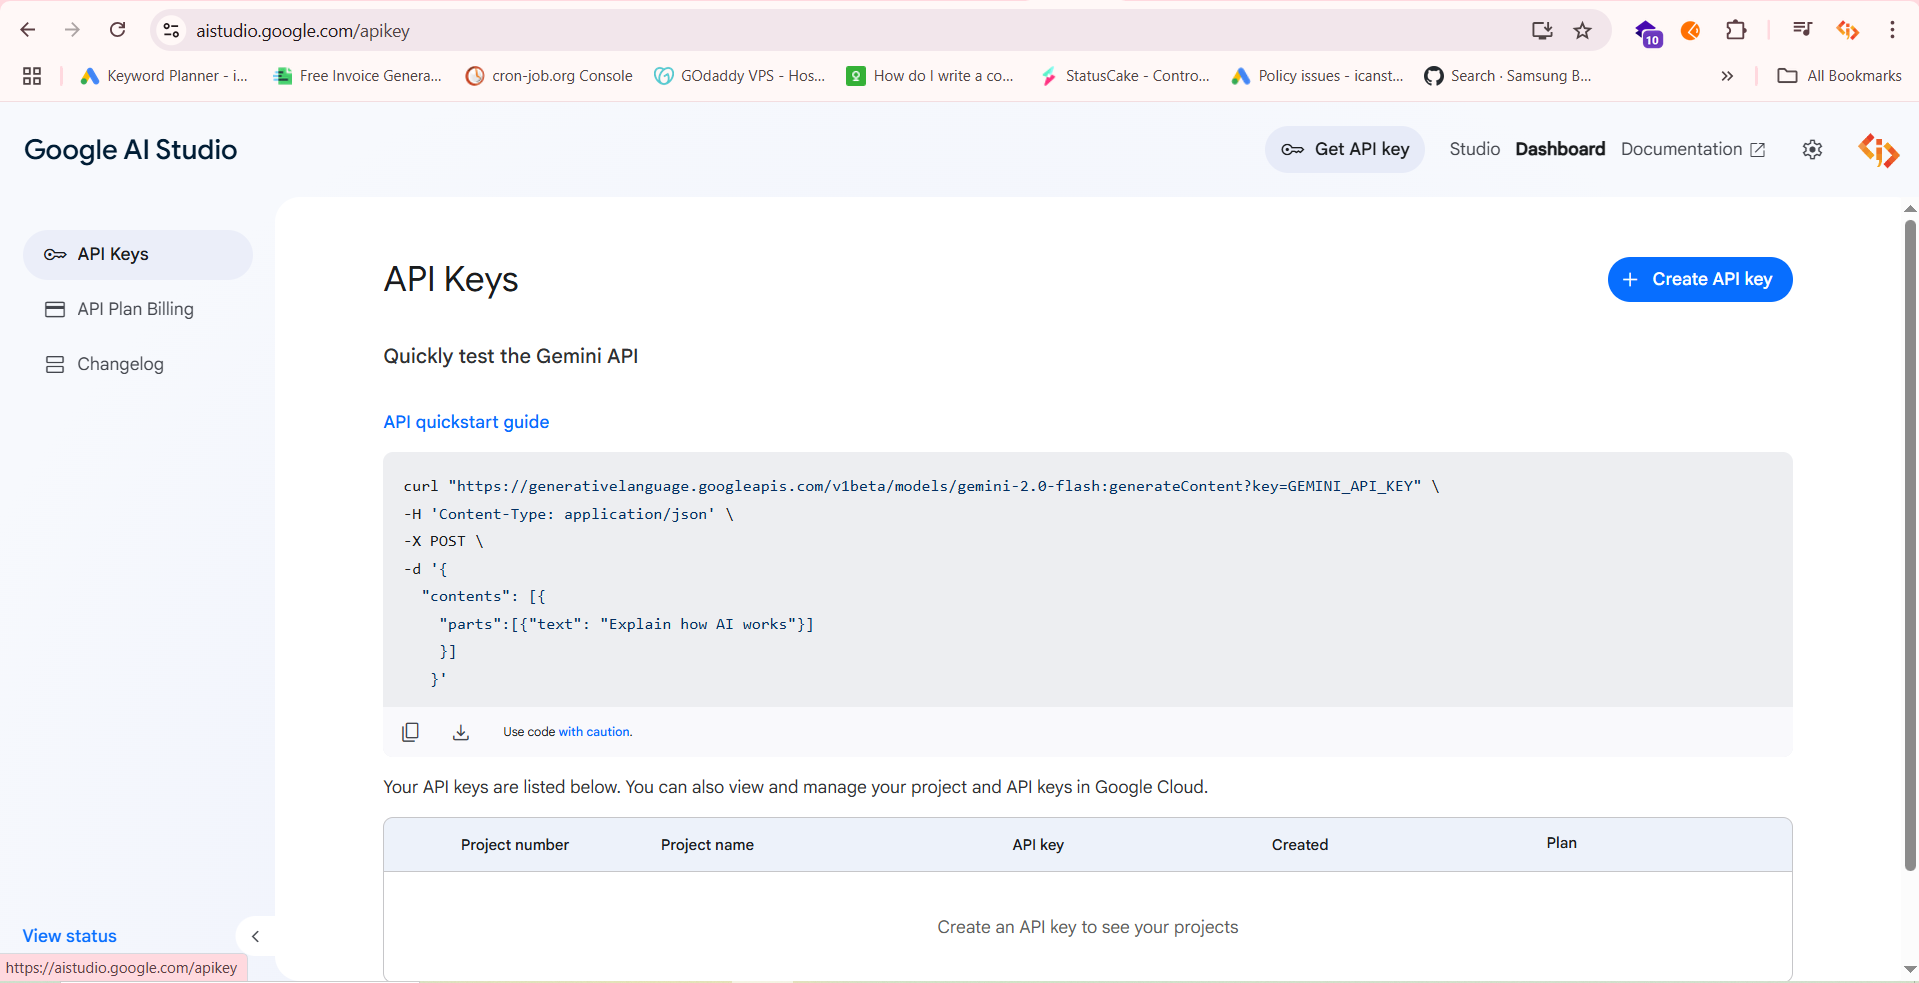Click Plan column header
The width and height of the screenshot is (1919, 983).
(x=1562, y=843)
